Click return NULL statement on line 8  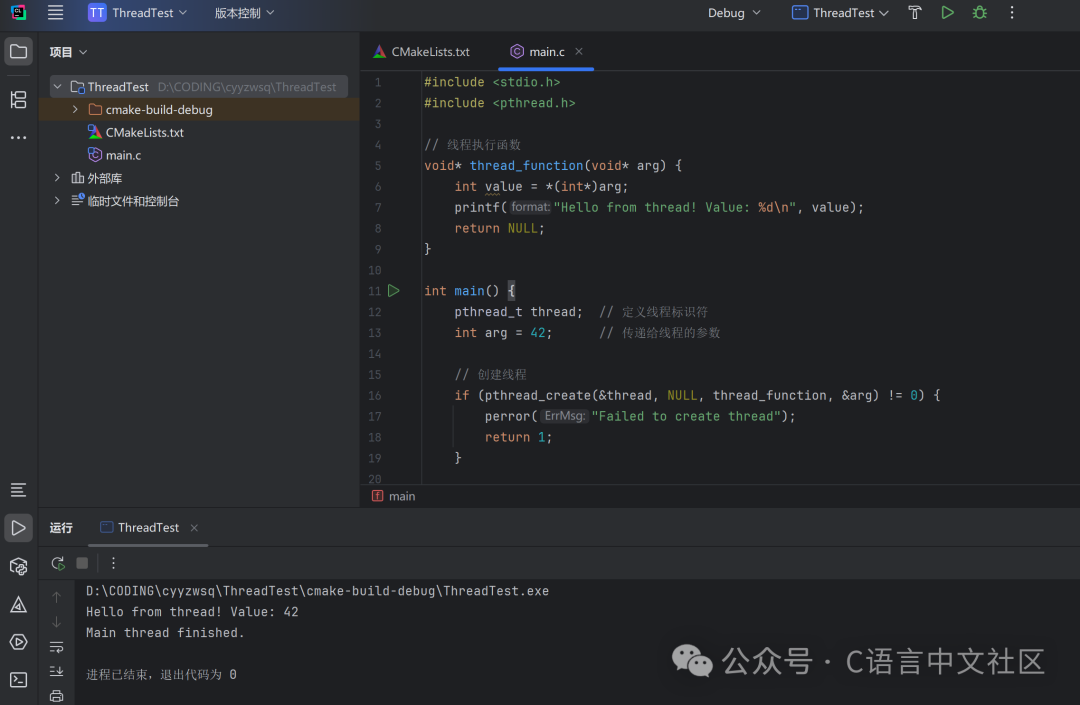point(499,228)
